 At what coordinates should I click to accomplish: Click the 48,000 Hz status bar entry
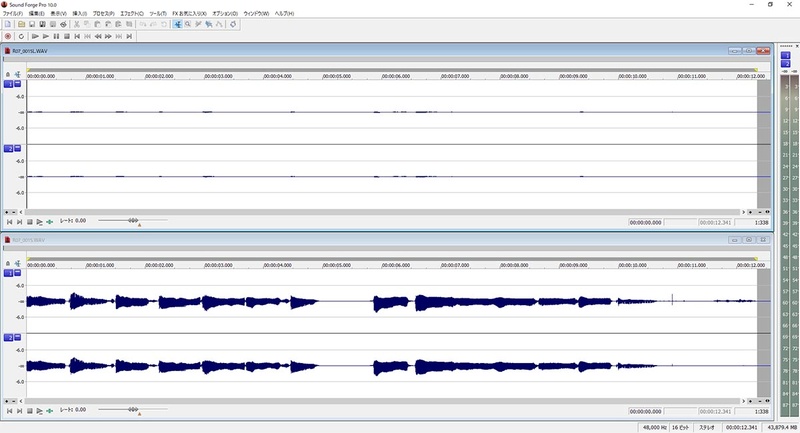tap(655, 427)
